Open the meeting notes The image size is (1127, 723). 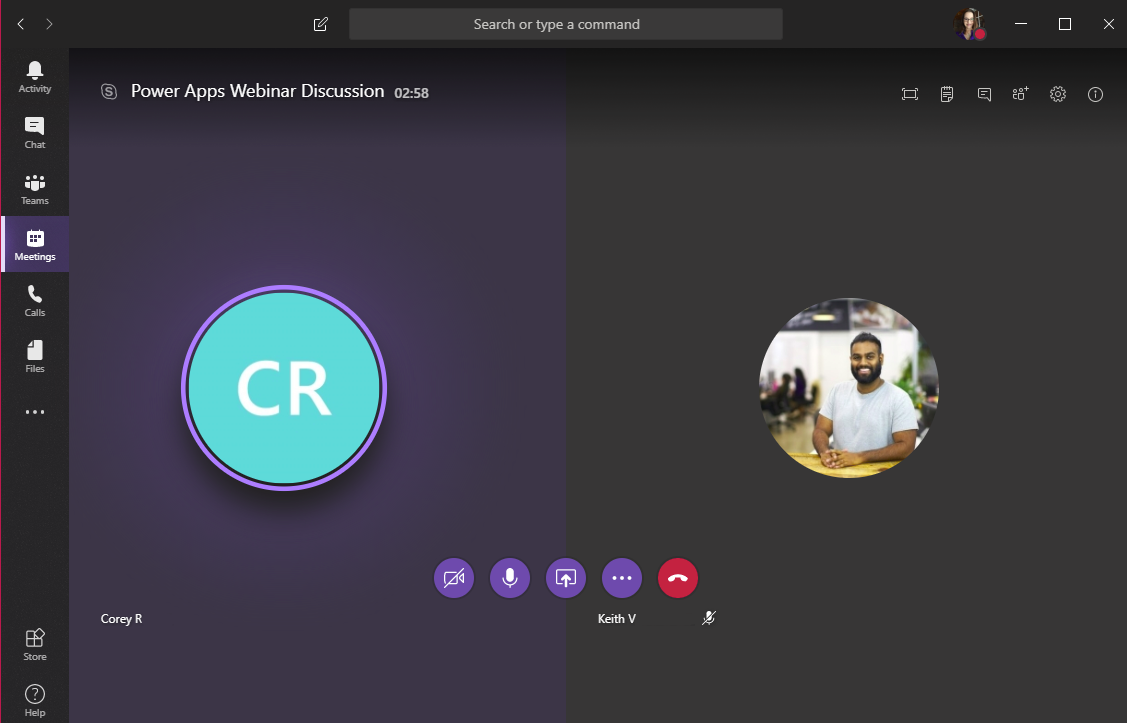point(947,94)
